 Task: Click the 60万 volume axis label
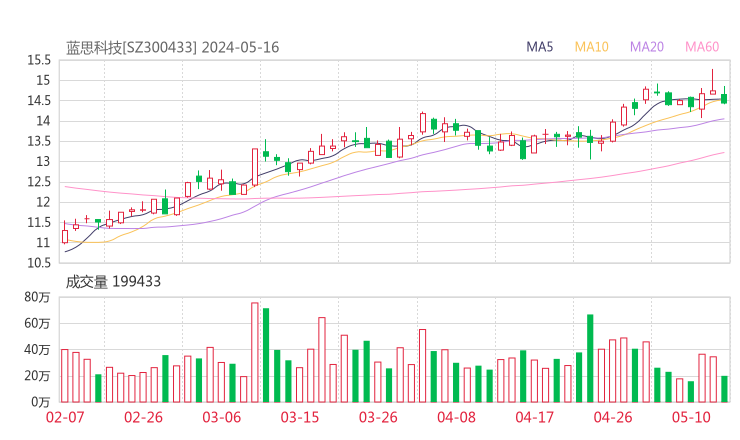pyautogui.click(x=37, y=323)
